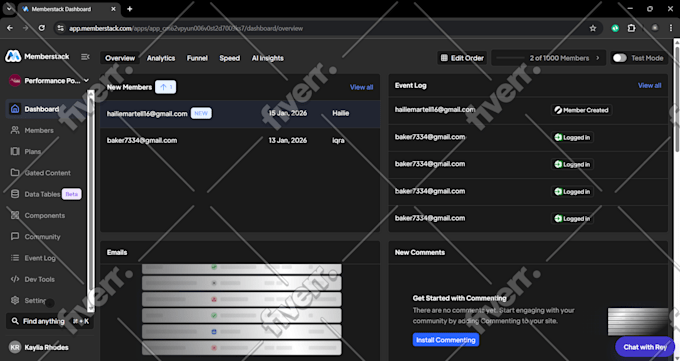The width and height of the screenshot is (680, 361).
Task: Go to Members in the sidebar
Action: tap(39, 130)
